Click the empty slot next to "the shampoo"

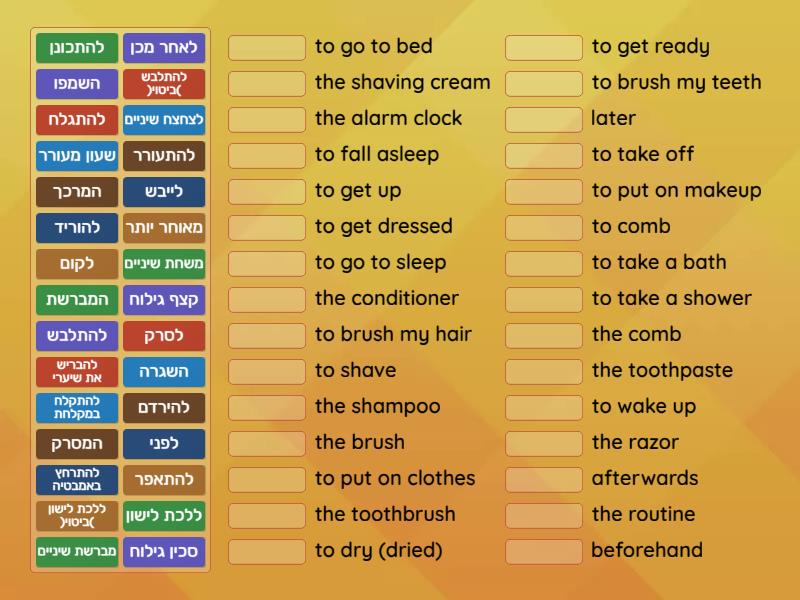(x=267, y=407)
